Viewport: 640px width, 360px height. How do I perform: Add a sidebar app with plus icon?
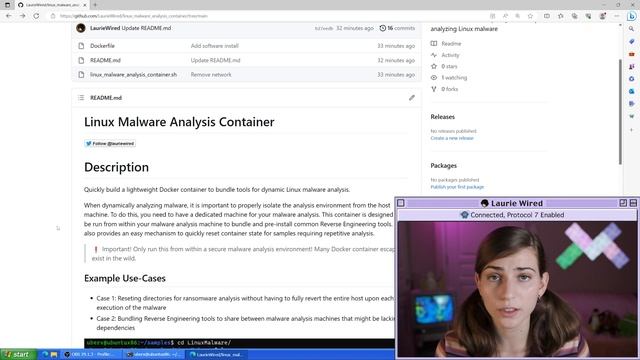click(631, 130)
